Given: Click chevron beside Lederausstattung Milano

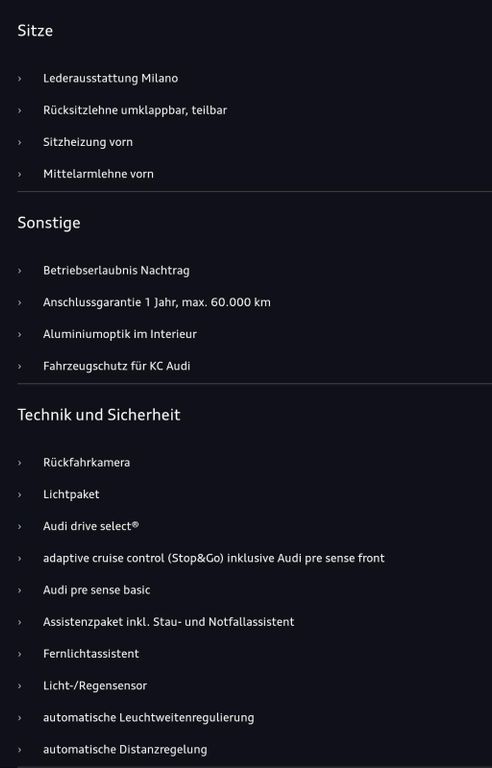Looking at the screenshot, I should [x=20, y=79].
